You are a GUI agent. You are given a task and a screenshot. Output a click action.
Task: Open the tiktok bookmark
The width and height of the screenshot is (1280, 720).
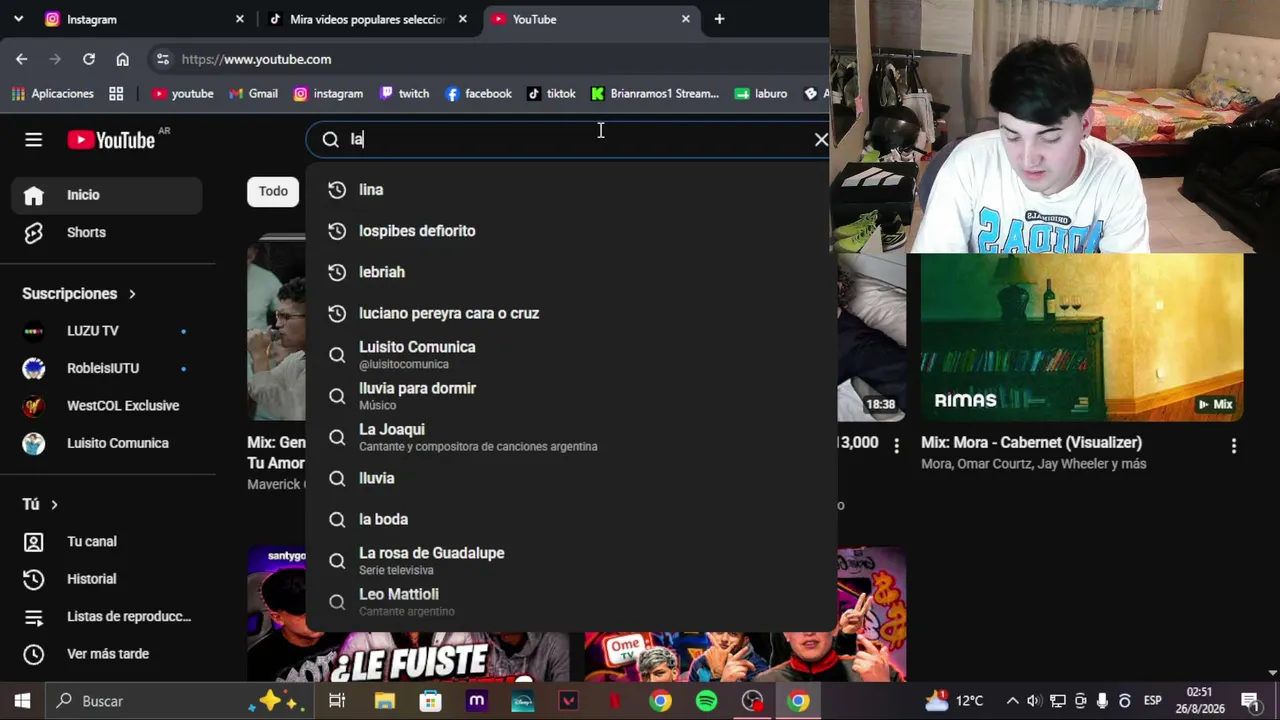tap(551, 93)
